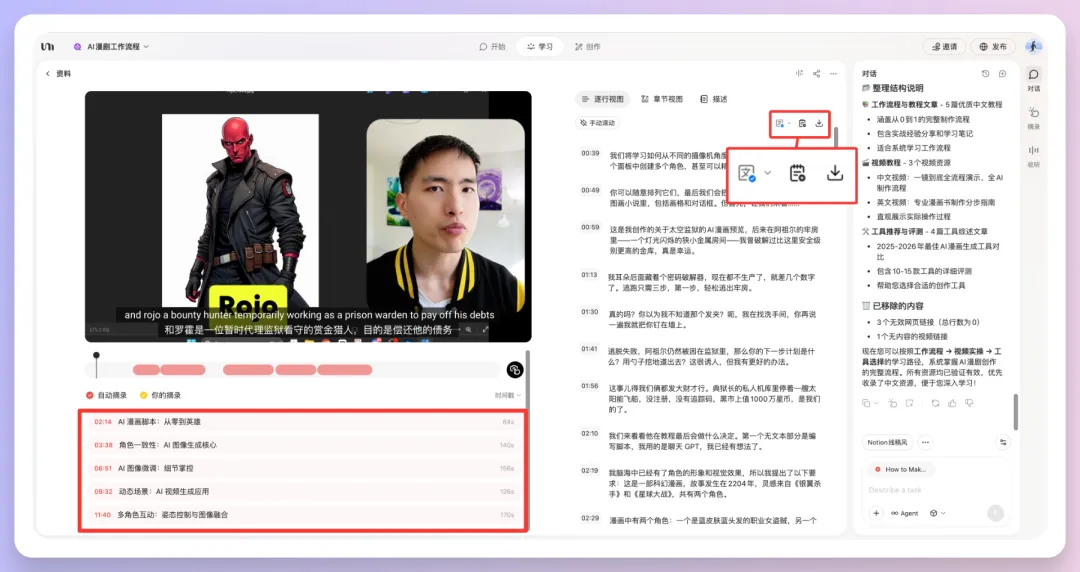Click the 发布 publish button
1080x572 pixels.
(x=993, y=46)
